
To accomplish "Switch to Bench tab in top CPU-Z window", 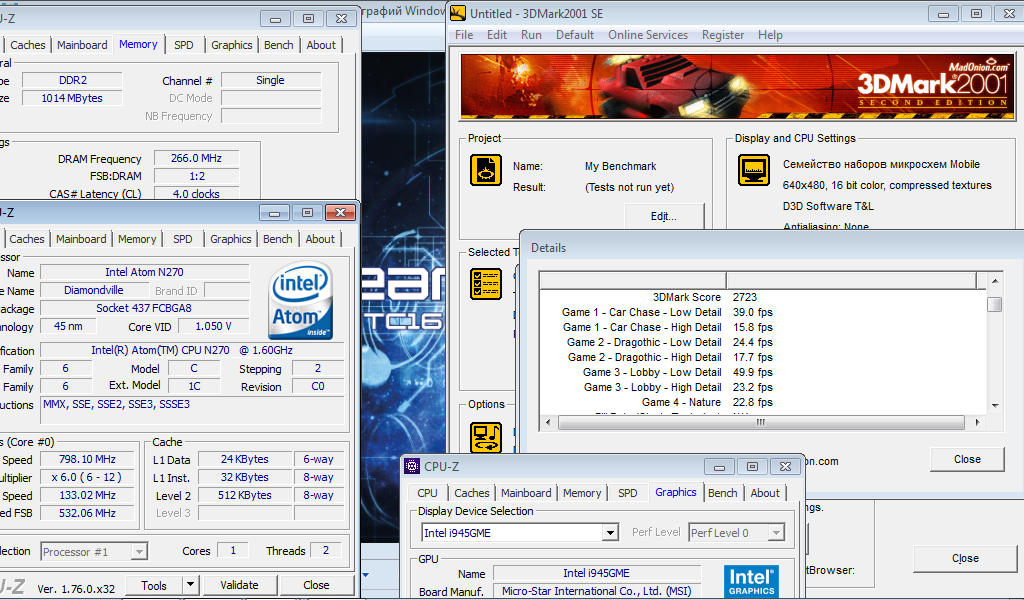I will (279, 45).
